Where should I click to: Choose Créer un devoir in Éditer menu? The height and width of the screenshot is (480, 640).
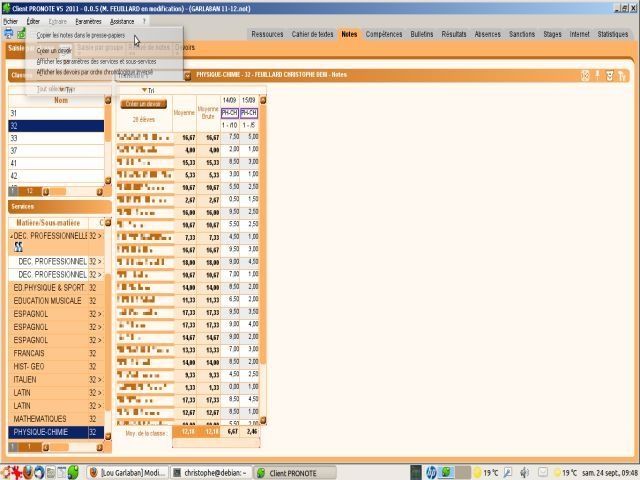click(54, 51)
